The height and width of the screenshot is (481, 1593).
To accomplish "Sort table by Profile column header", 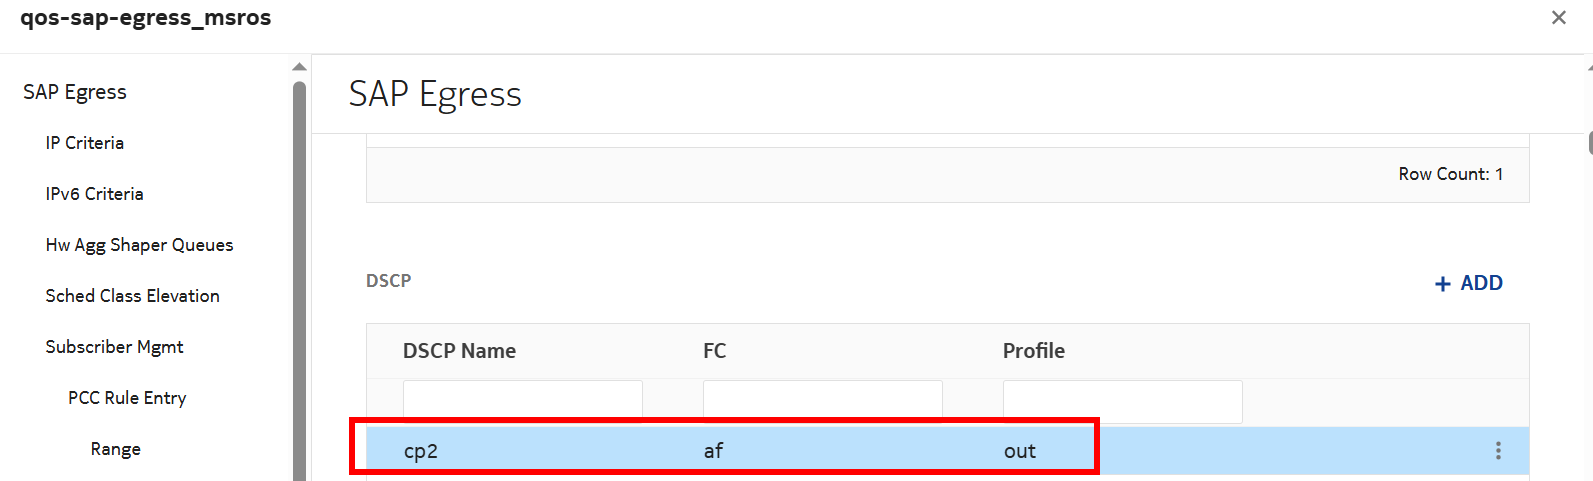I will (x=1033, y=351).
